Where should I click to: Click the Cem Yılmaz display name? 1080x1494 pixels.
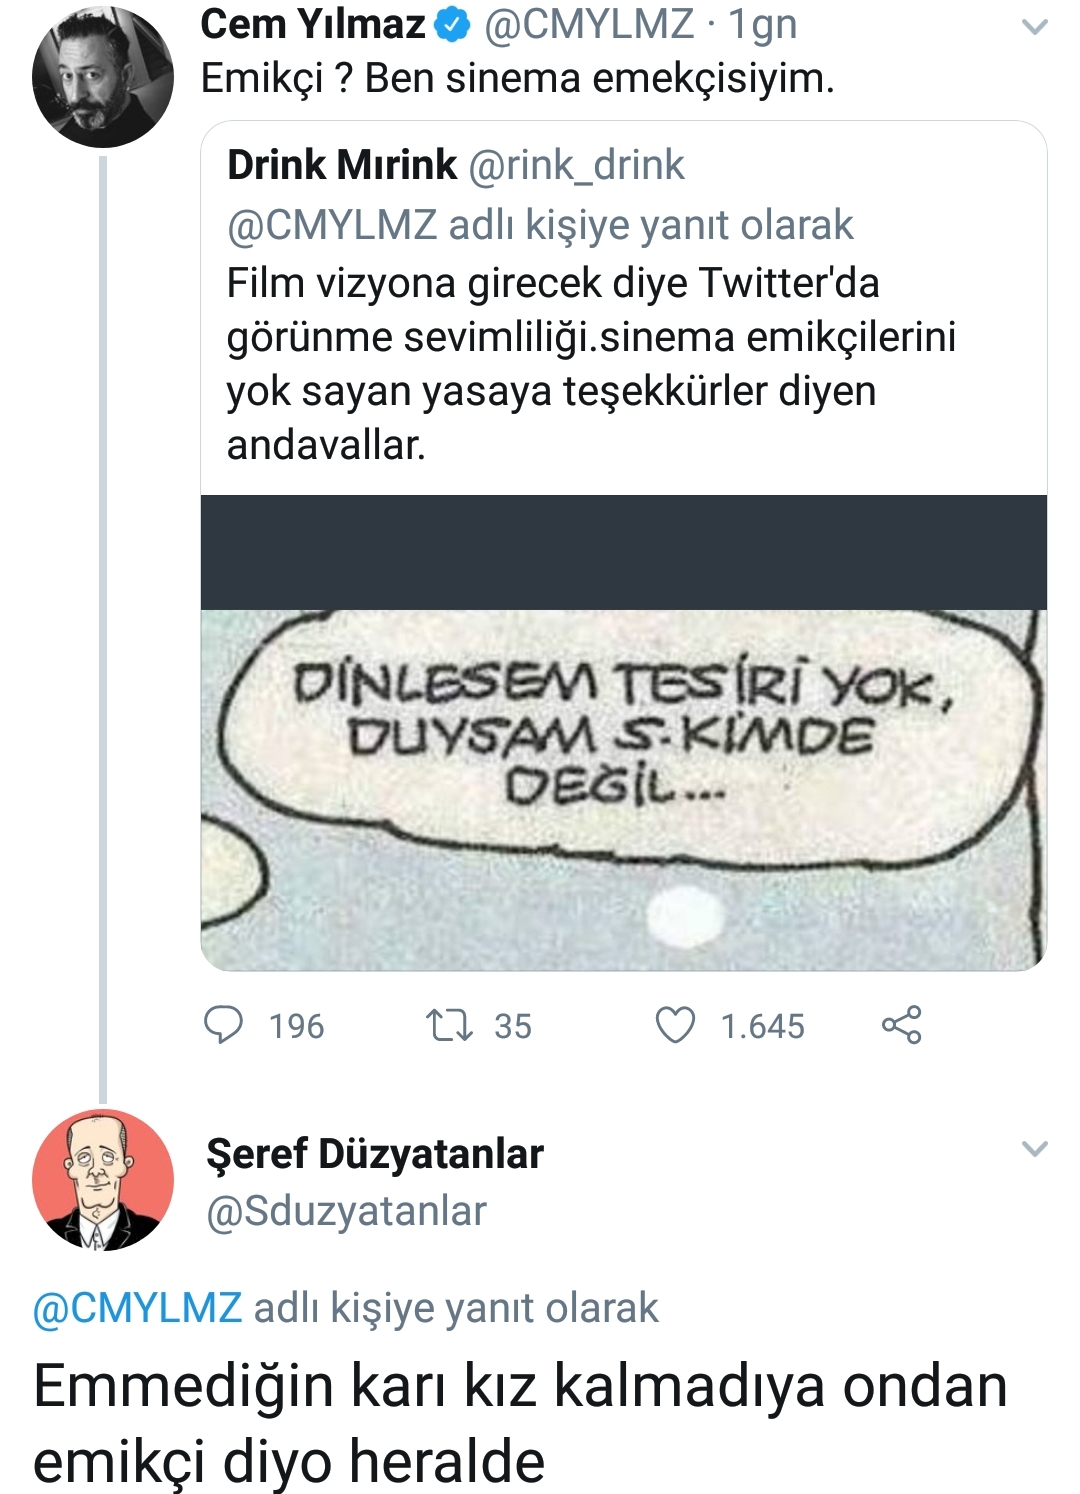pyautogui.click(x=313, y=25)
